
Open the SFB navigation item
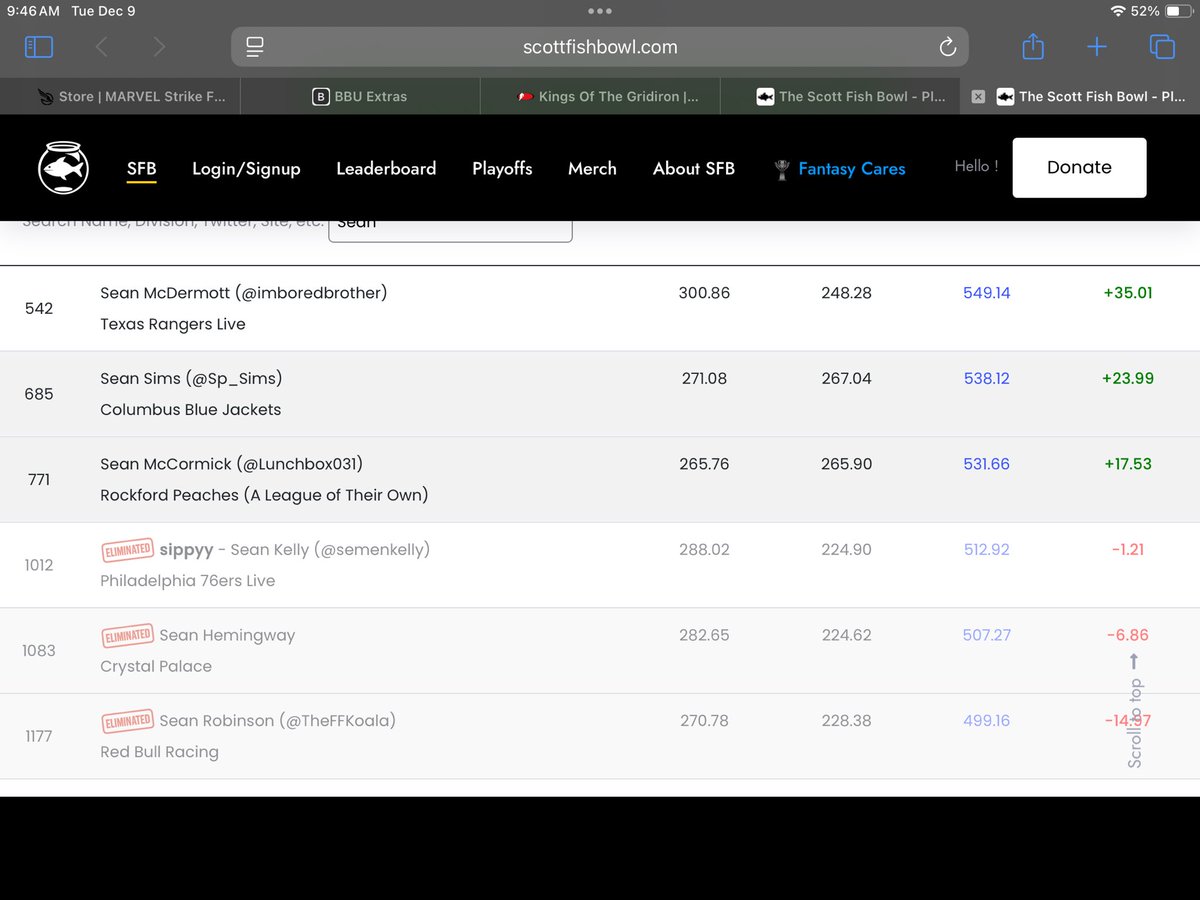pyautogui.click(x=142, y=169)
